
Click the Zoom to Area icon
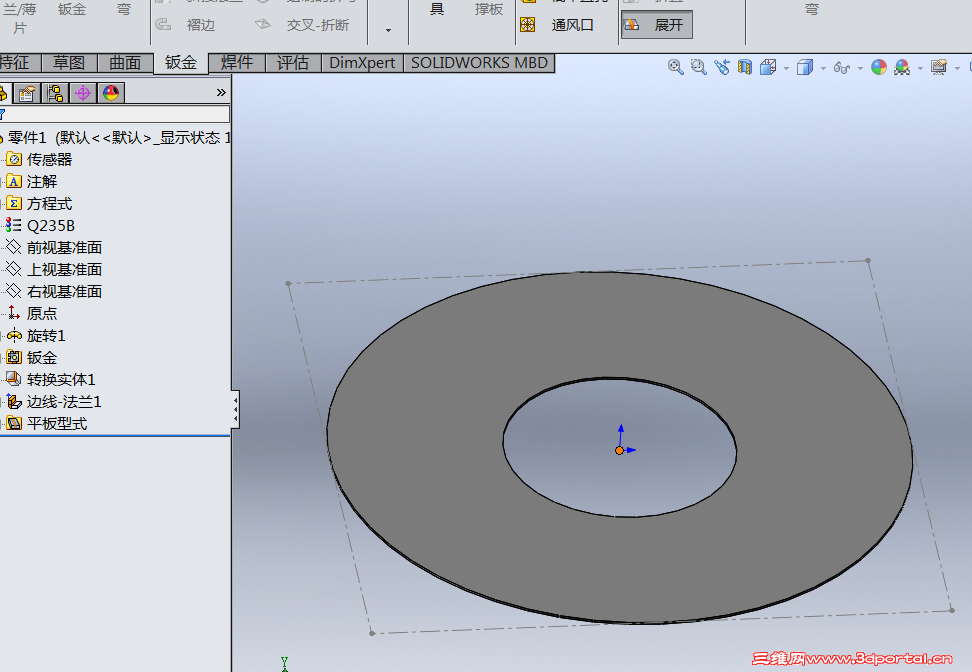pos(698,67)
